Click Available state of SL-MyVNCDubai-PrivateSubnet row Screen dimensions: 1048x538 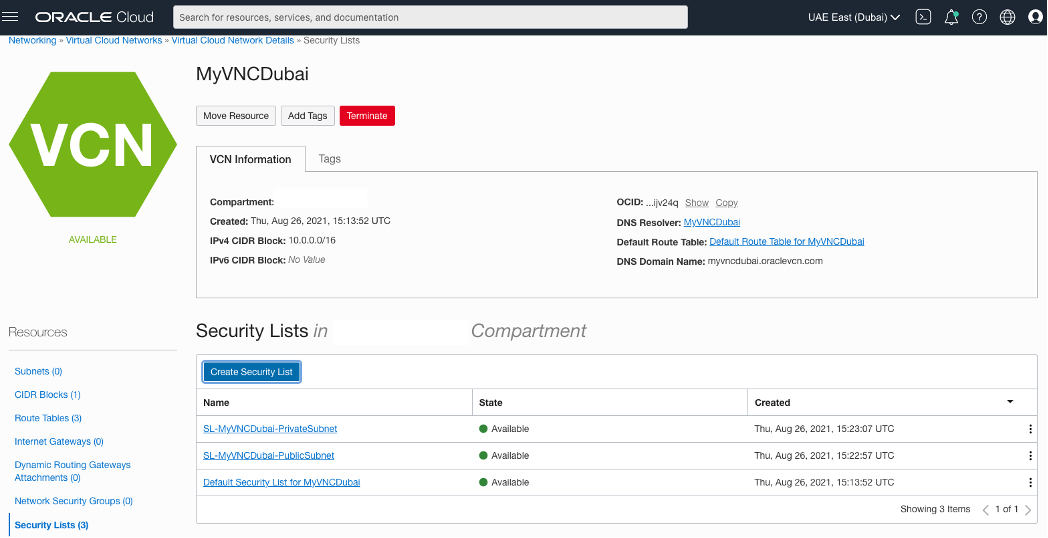(504, 429)
